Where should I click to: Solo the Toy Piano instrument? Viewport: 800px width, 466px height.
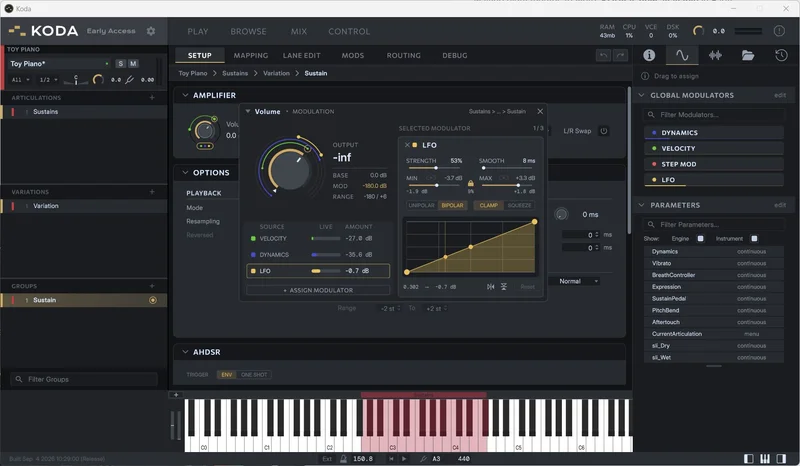tap(120, 64)
